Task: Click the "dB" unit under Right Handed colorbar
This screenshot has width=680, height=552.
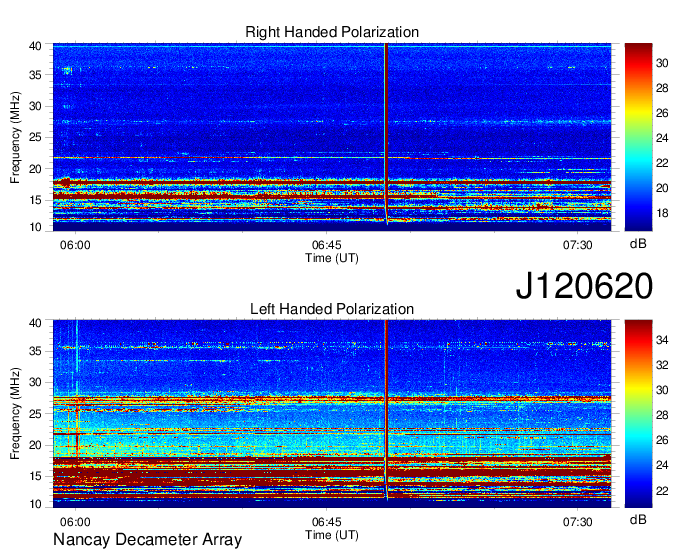Action: point(638,244)
